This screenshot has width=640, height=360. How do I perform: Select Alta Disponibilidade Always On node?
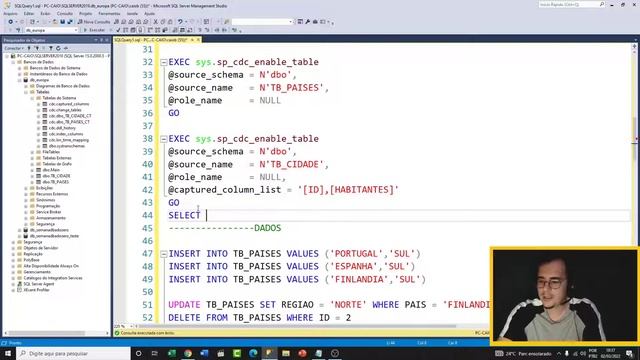click(x=51, y=266)
